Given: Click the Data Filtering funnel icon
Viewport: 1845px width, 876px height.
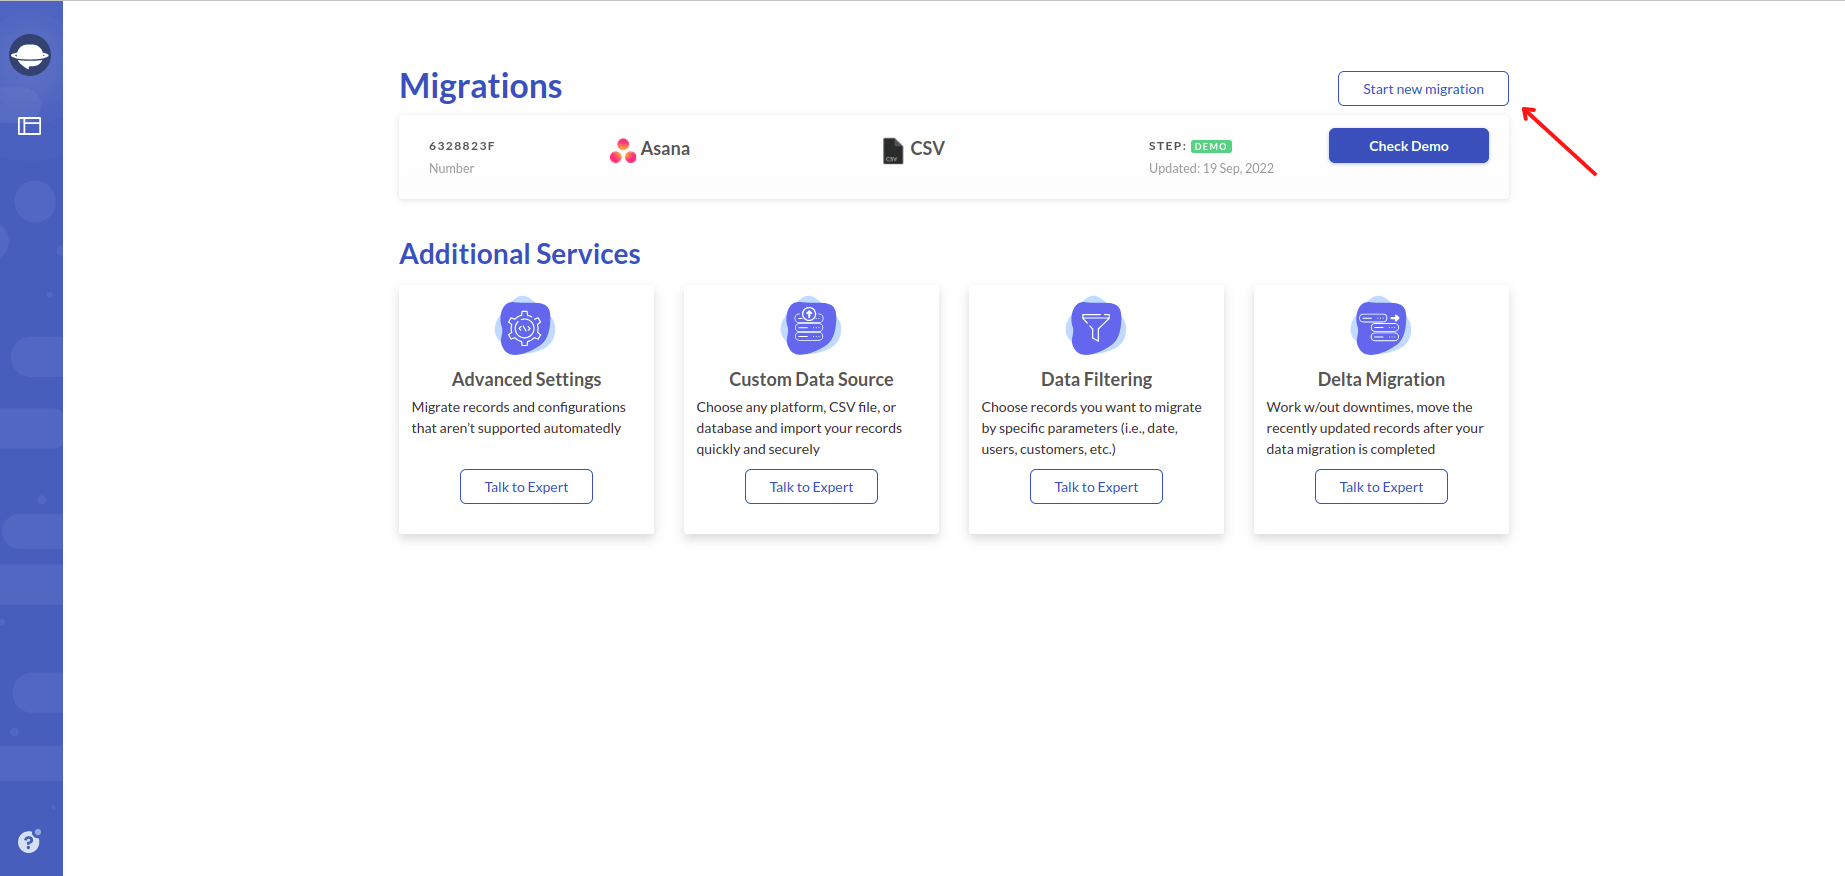Looking at the screenshot, I should [1096, 326].
